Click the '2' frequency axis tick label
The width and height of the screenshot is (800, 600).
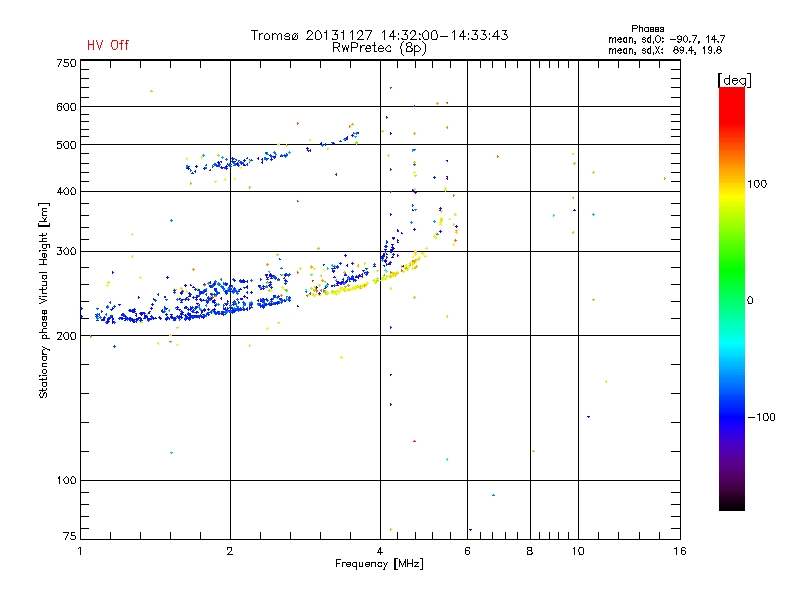[x=230, y=551]
